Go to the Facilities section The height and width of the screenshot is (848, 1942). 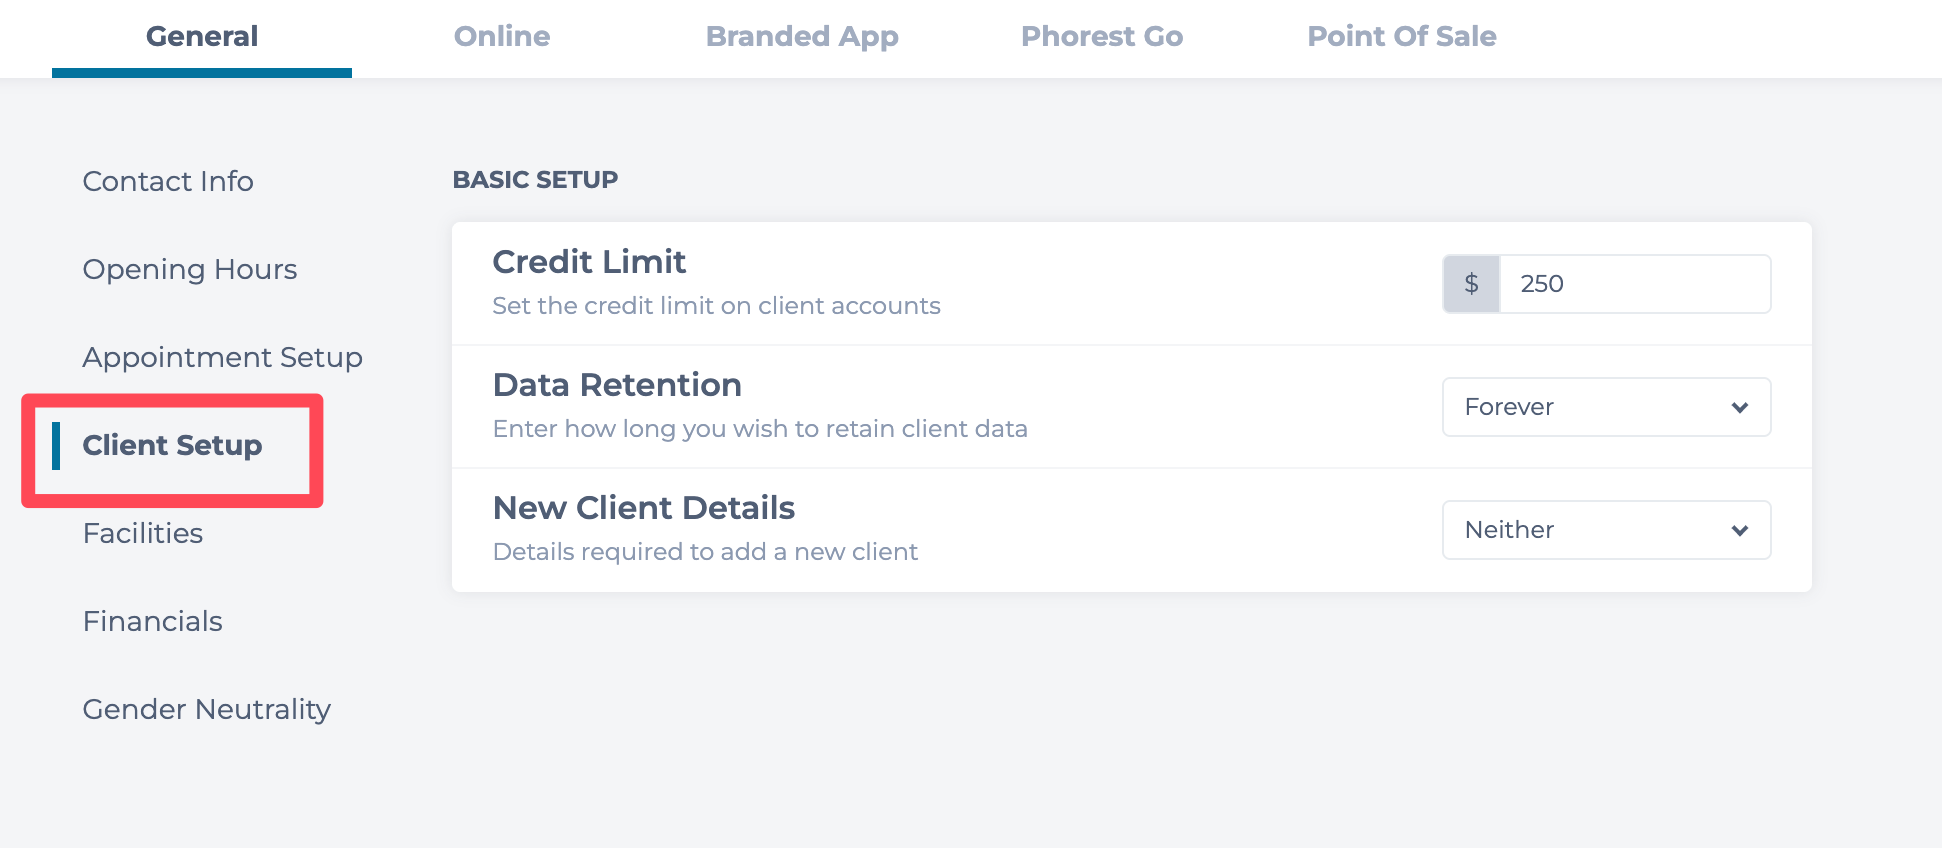(x=143, y=533)
